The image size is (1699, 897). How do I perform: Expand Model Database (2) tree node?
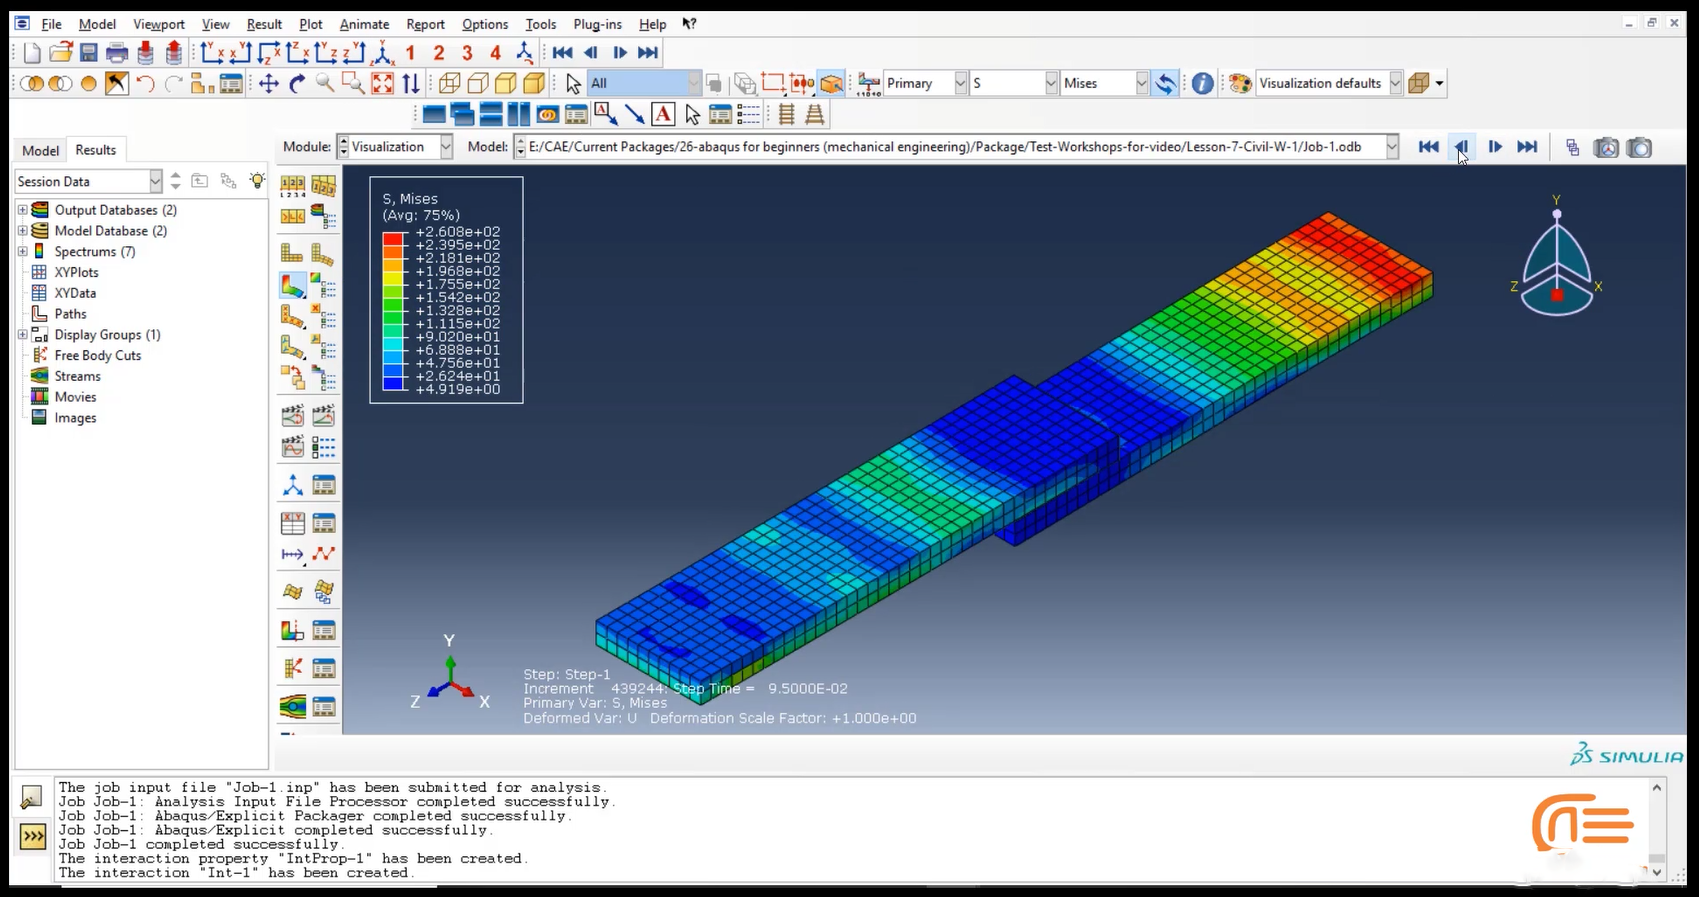coord(22,231)
